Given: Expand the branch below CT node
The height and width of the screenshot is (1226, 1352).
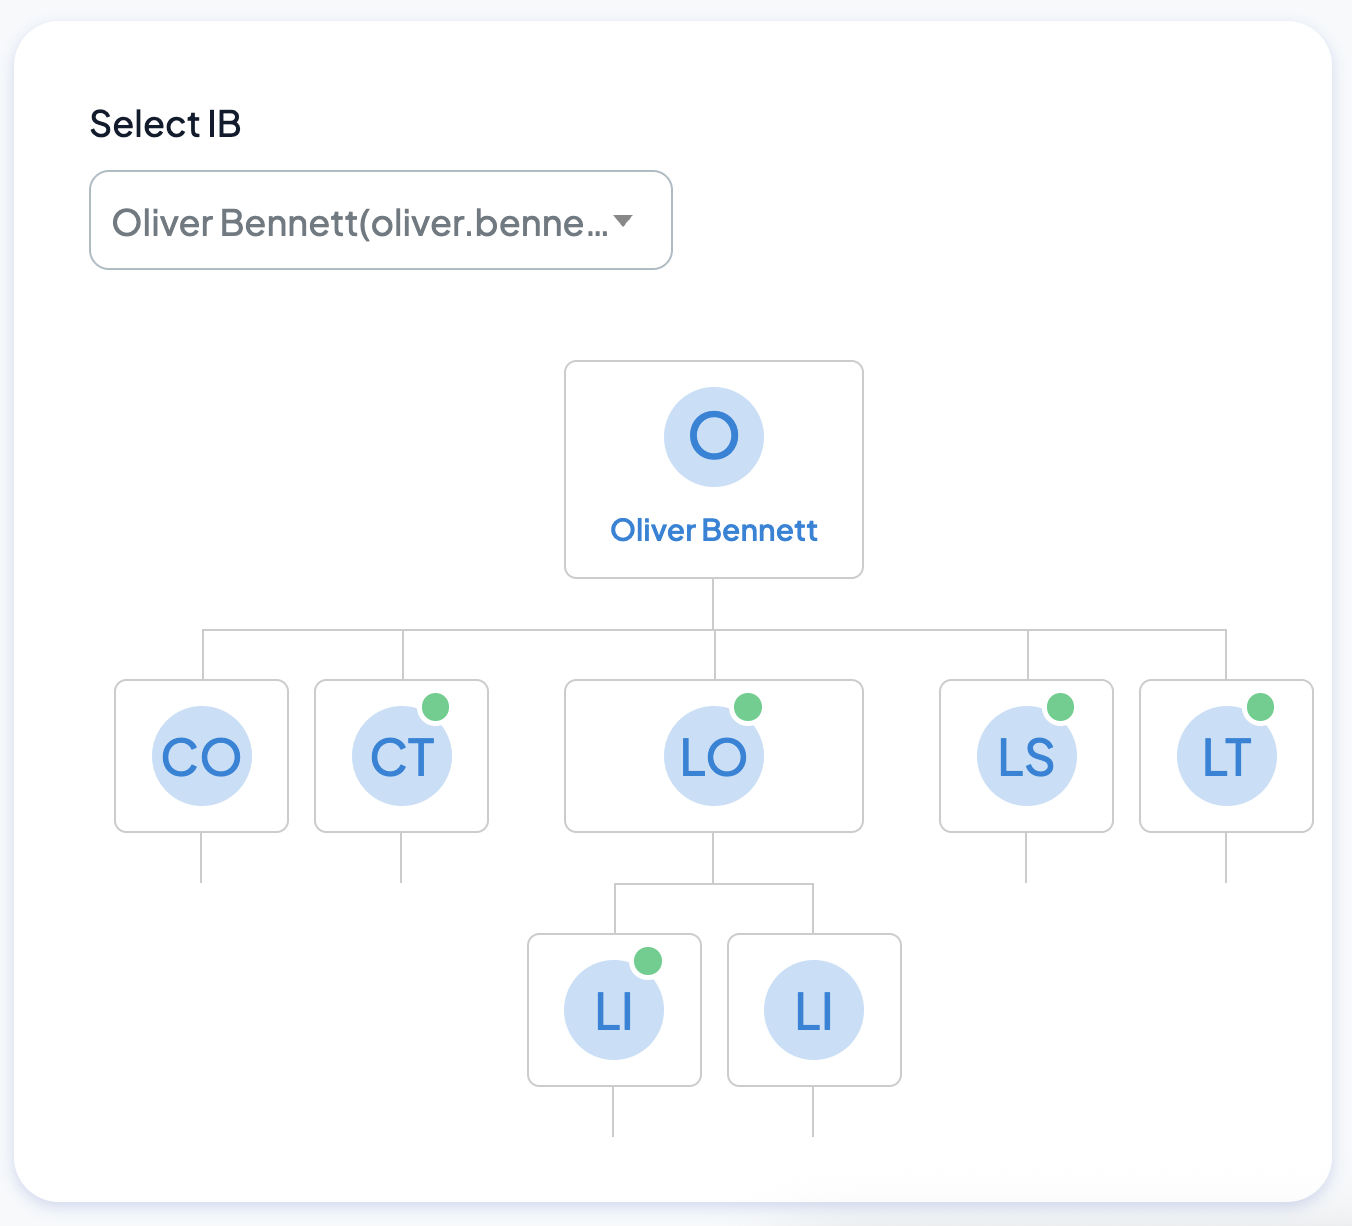Looking at the screenshot, I should click(x=401, y=857).
